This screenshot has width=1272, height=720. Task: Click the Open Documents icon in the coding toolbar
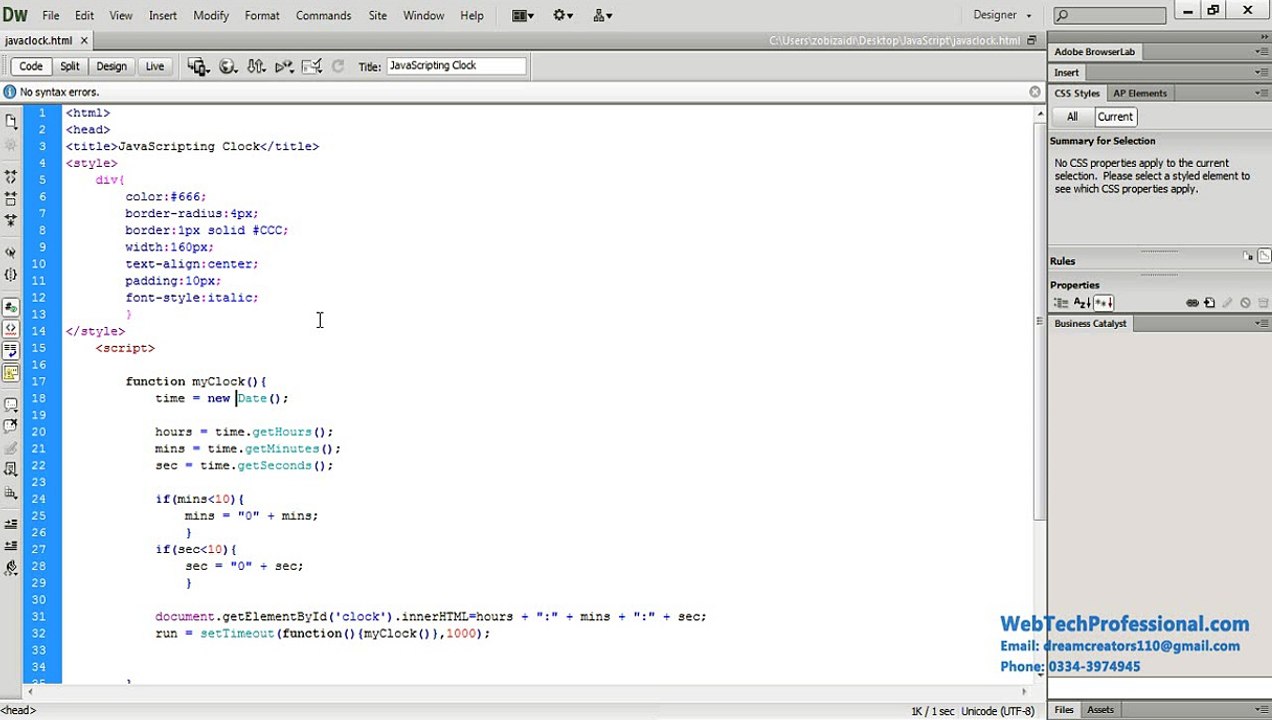pos(11,121)
